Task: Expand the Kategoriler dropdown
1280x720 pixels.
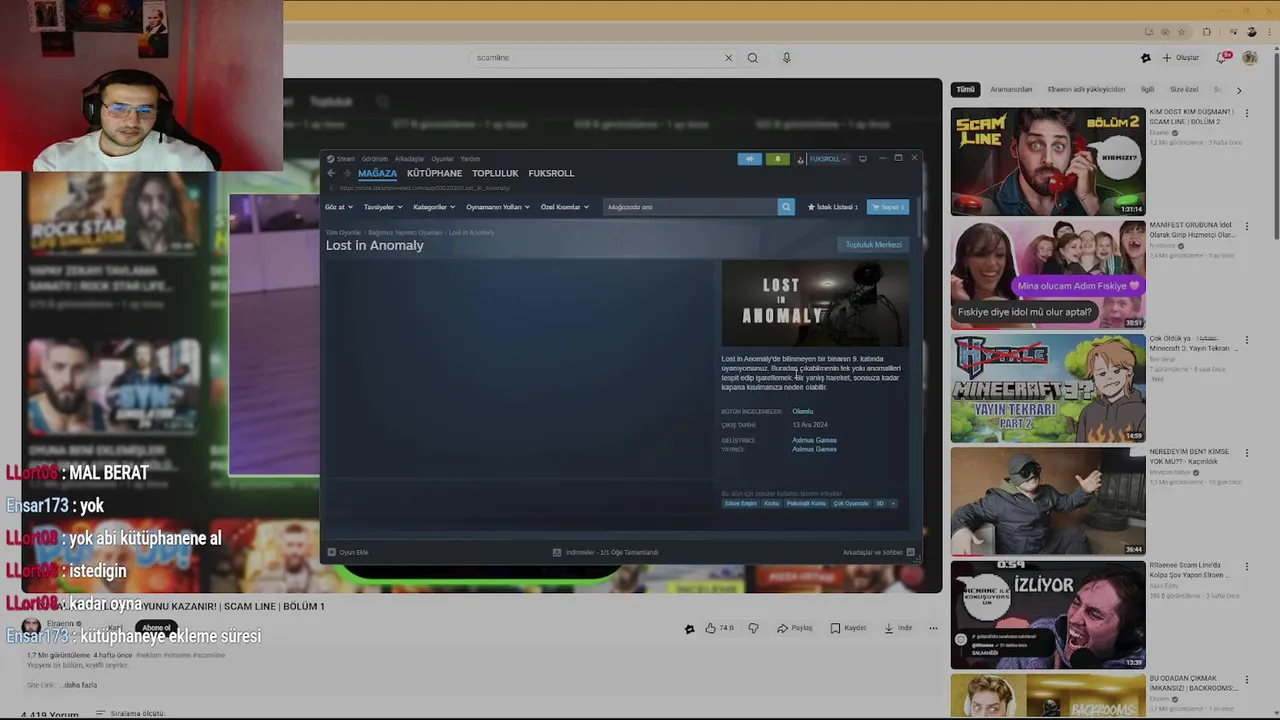Action: (x=434, y=207)
